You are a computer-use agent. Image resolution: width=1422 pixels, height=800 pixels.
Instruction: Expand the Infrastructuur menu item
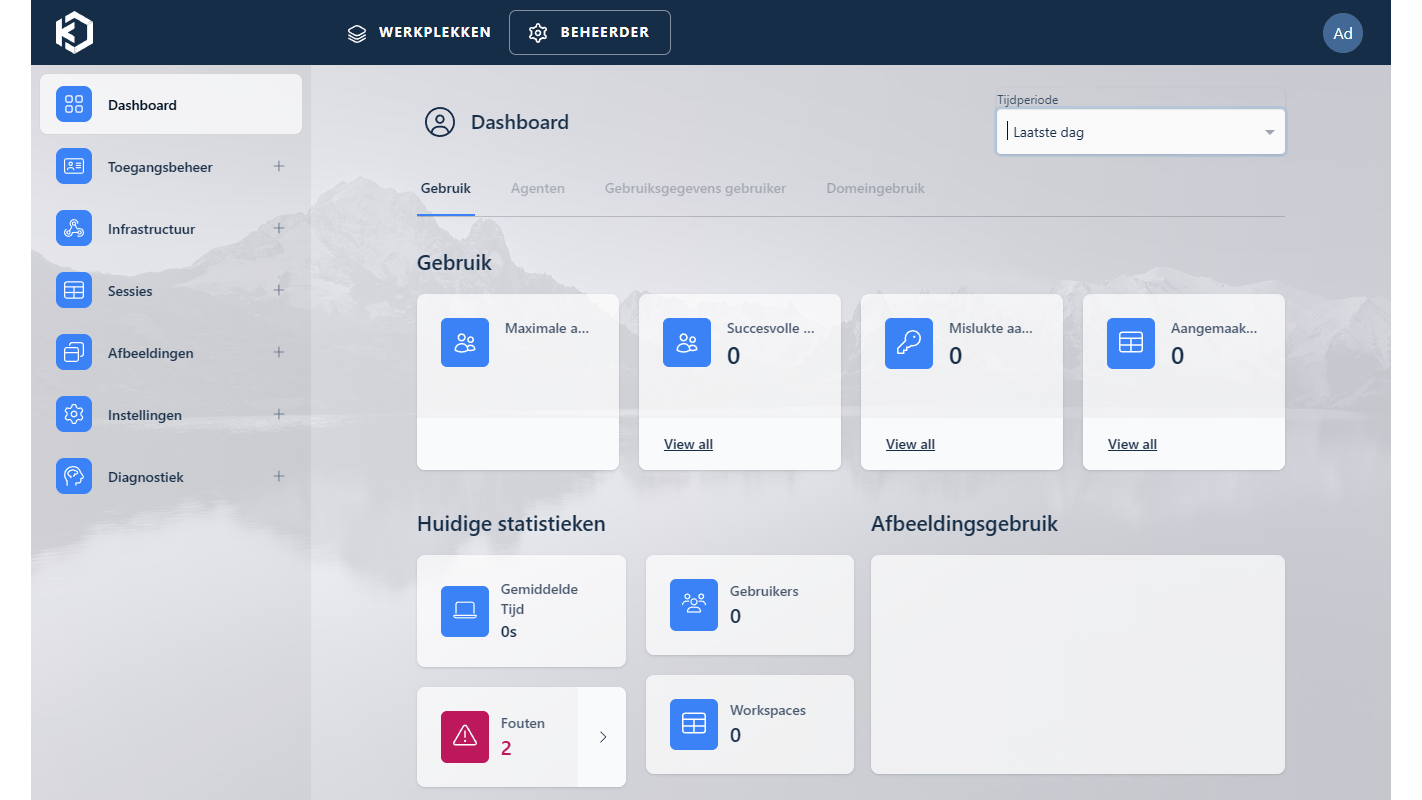(x=279, y=228)
